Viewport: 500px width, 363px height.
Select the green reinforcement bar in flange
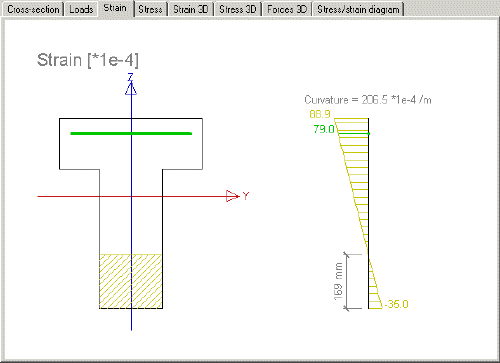(131, 133)
